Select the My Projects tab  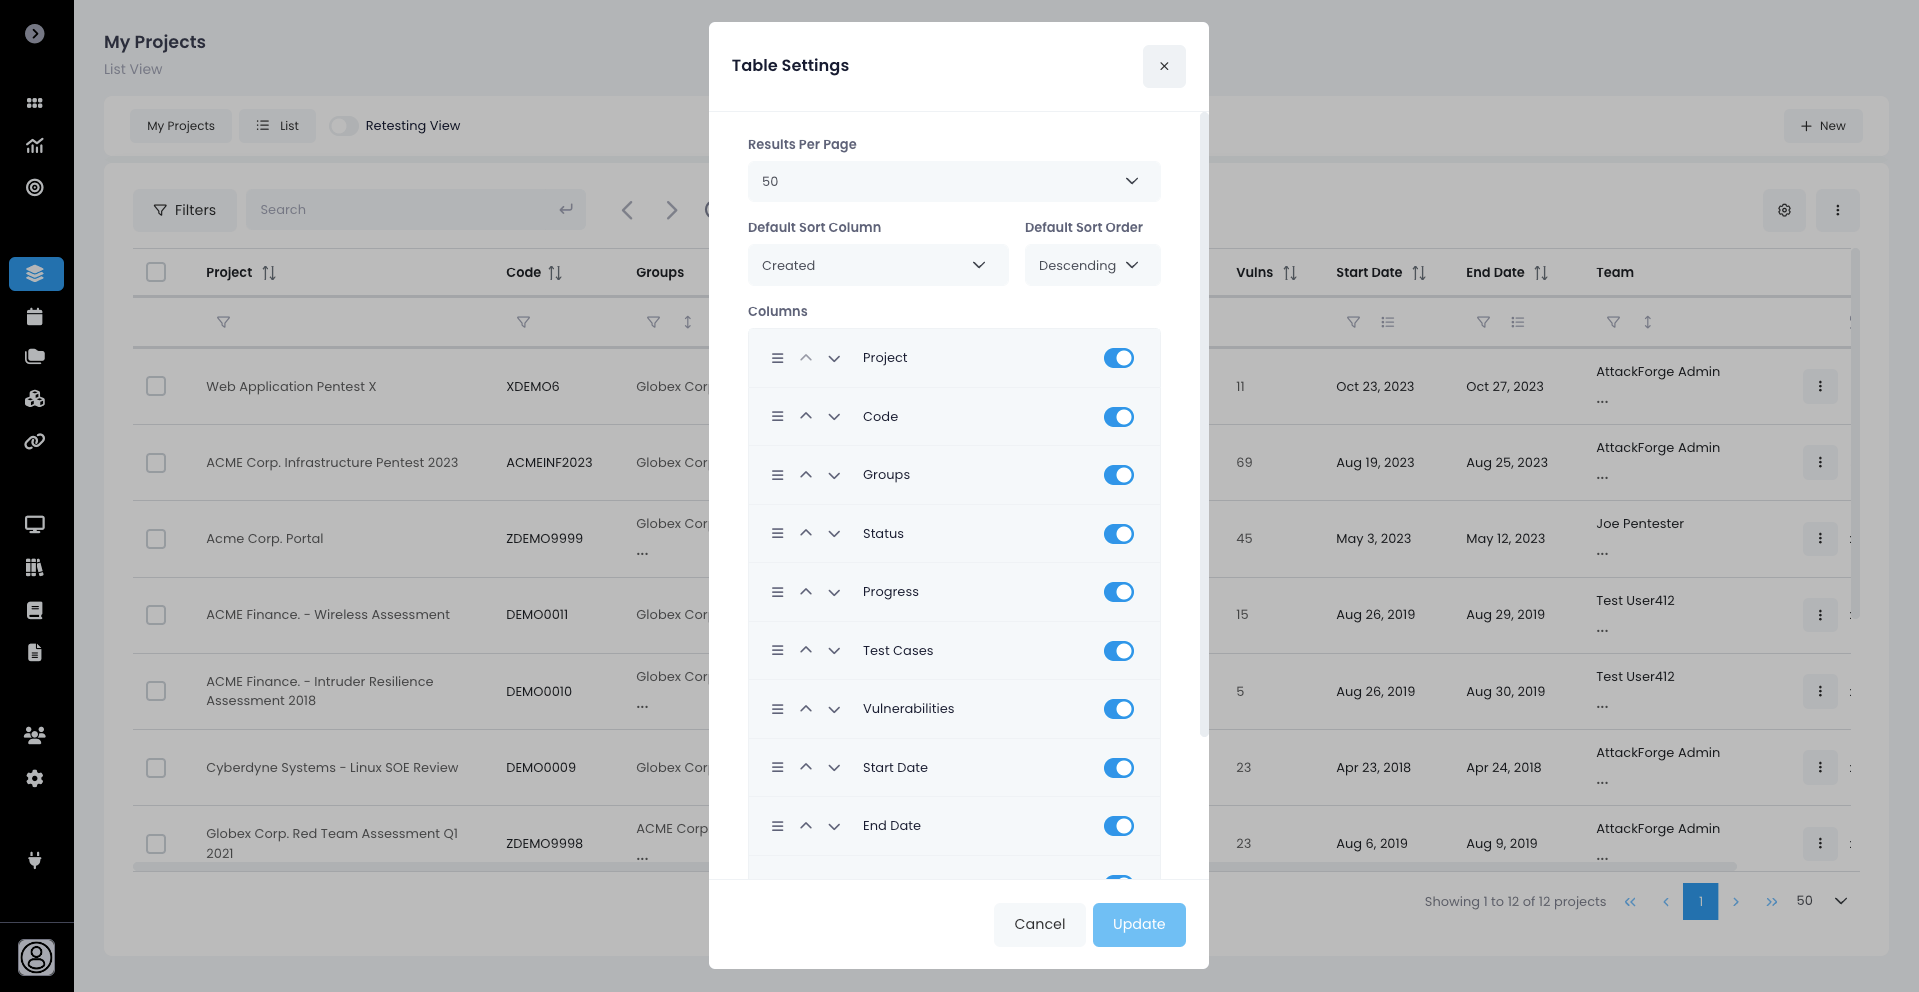pos(181,126)
